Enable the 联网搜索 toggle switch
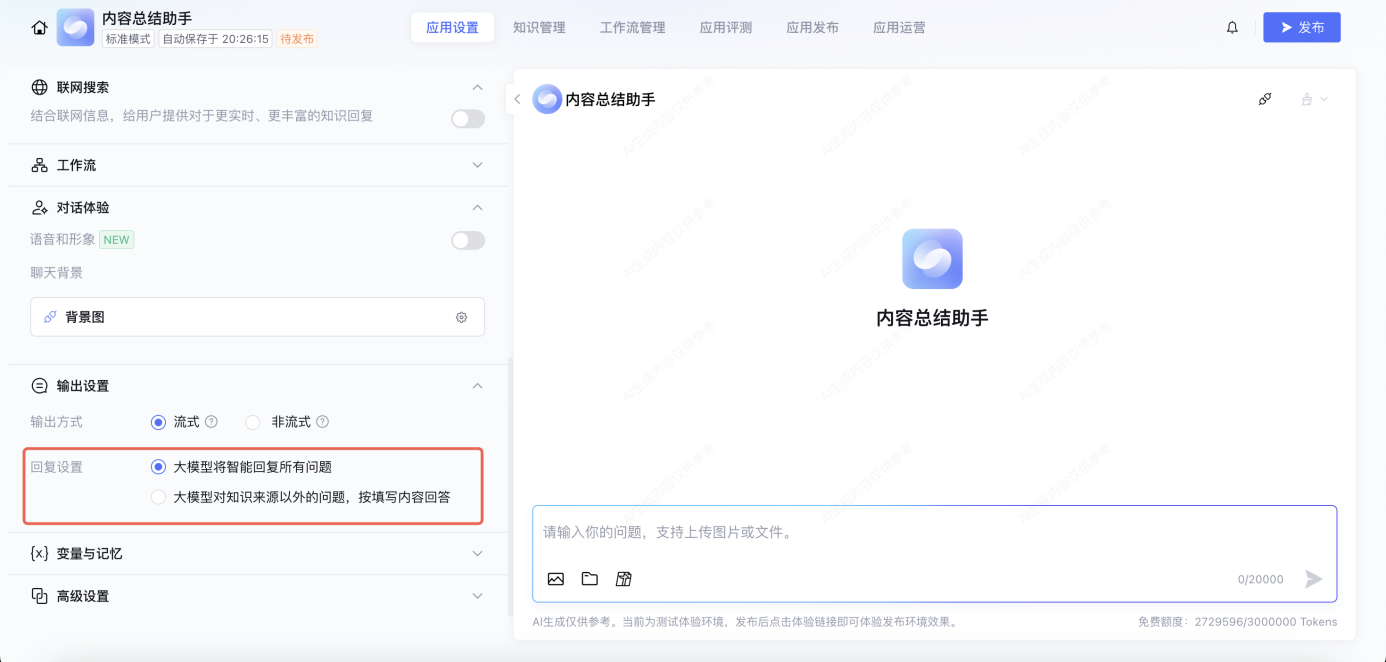The width and height of the screenshot is (1386, 662). (467, 119)
